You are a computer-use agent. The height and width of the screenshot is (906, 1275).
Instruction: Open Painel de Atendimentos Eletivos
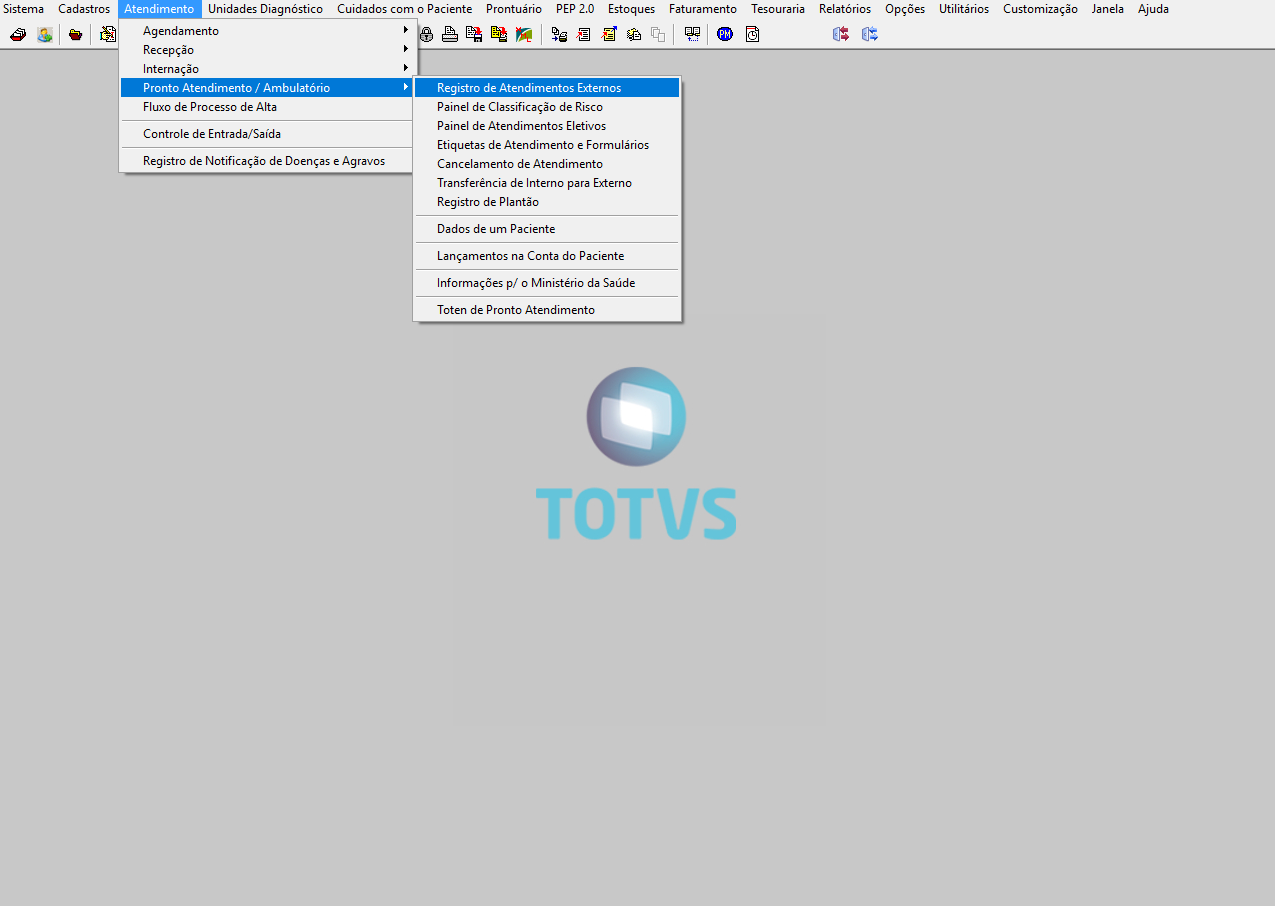[547, 126]
